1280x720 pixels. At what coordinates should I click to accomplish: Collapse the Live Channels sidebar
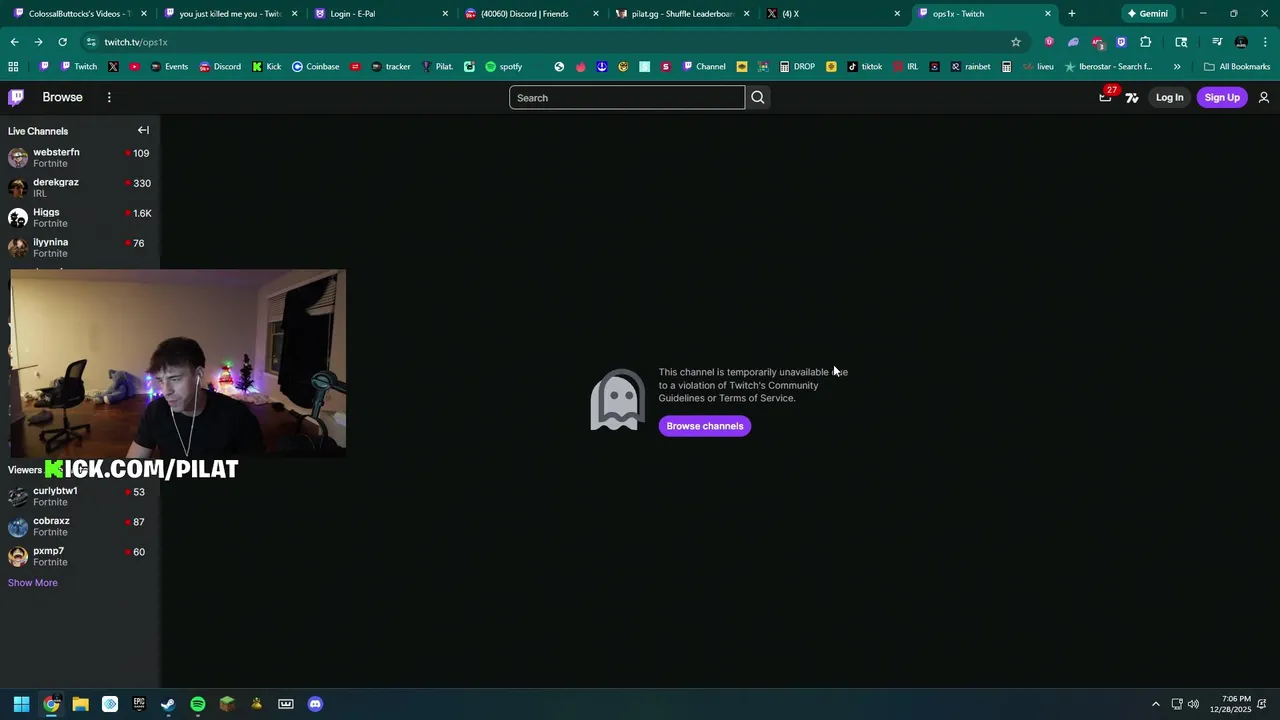[143, 130]
